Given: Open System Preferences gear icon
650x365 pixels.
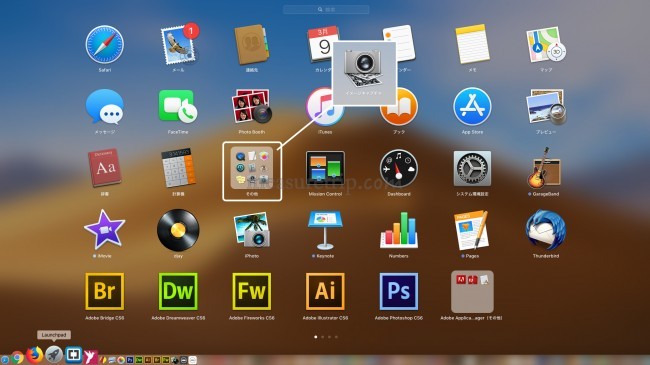Looking at the screenshot, I should click(x=472, y=168).
